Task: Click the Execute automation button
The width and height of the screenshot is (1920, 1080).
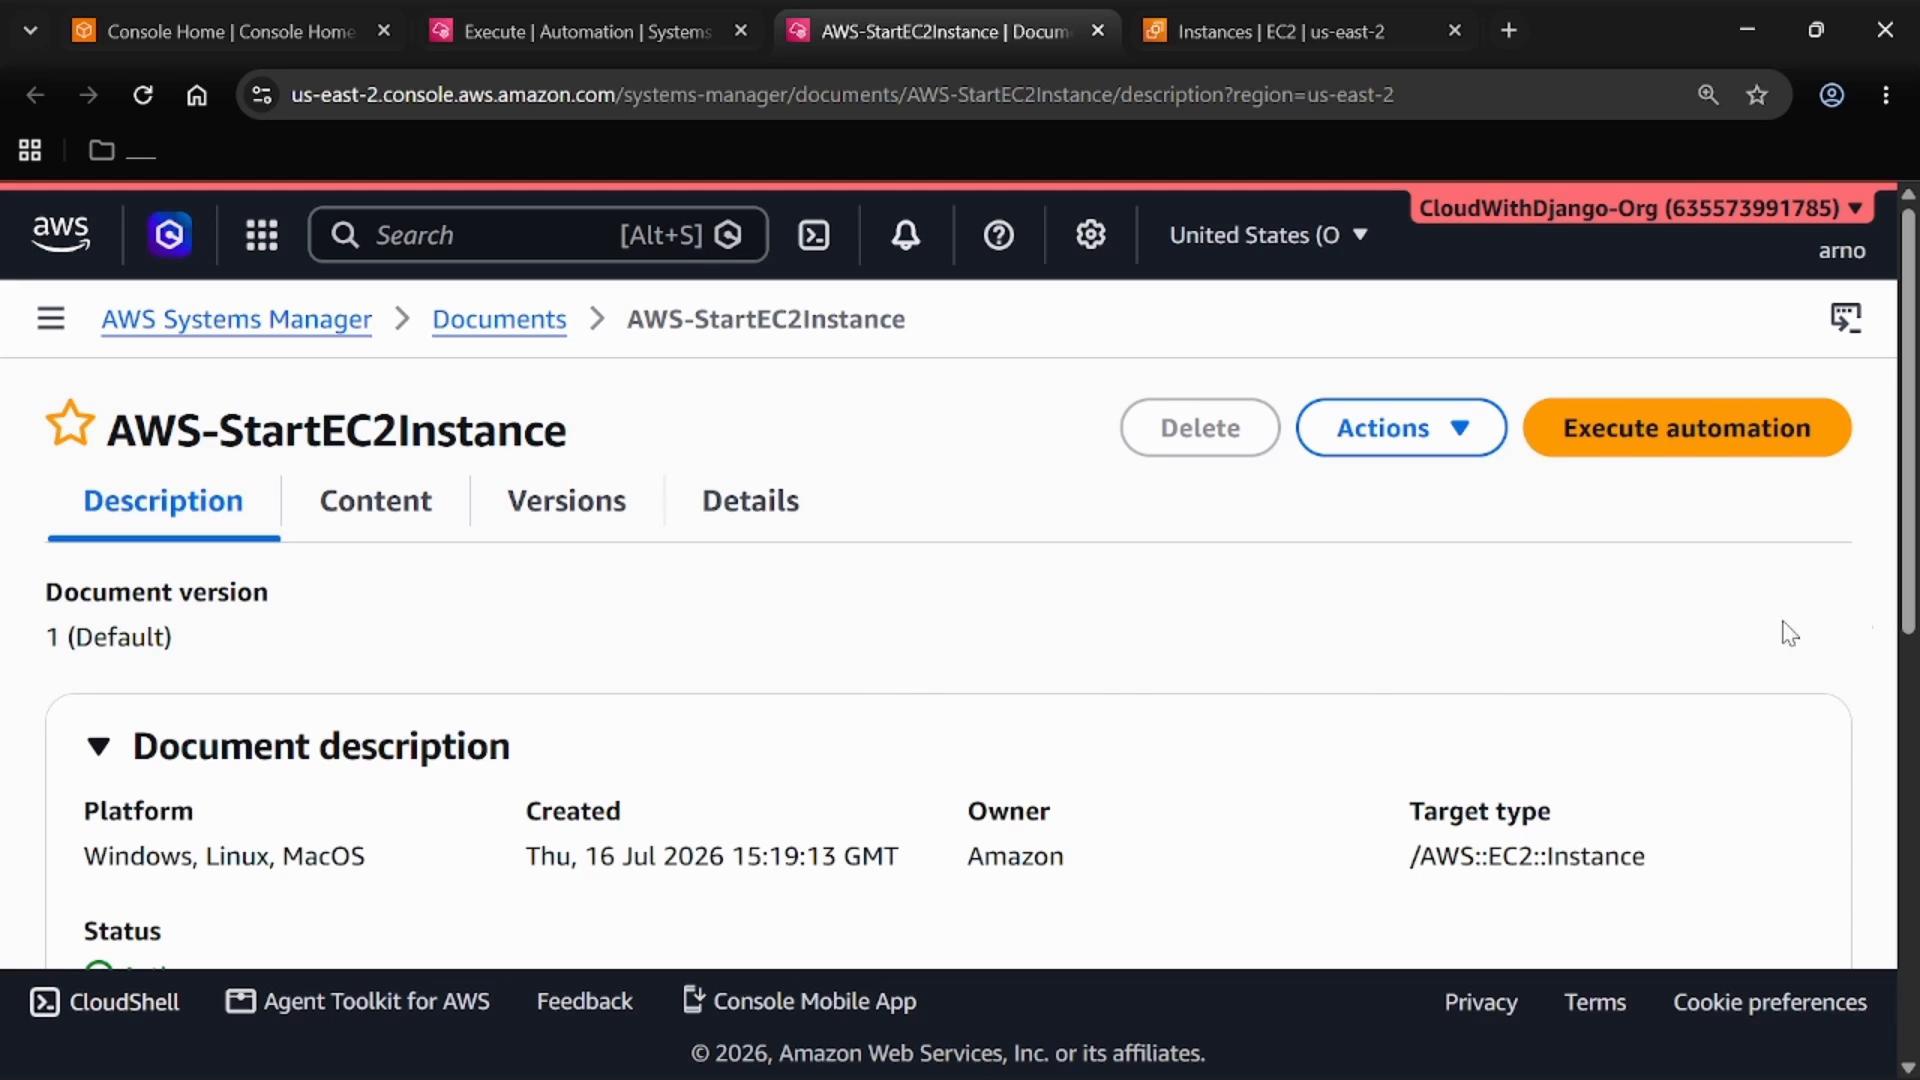Action: point(1687,428)
